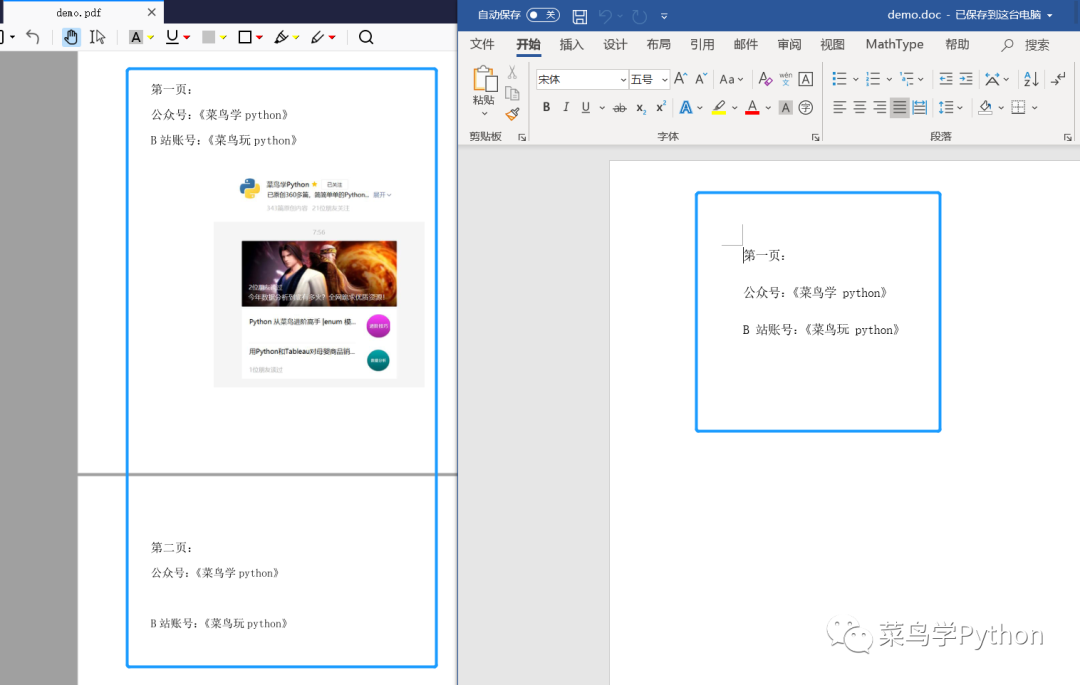Open the 引用 ribbon tab
This screenshot has width=1080, height=685.
click(702, 45)
